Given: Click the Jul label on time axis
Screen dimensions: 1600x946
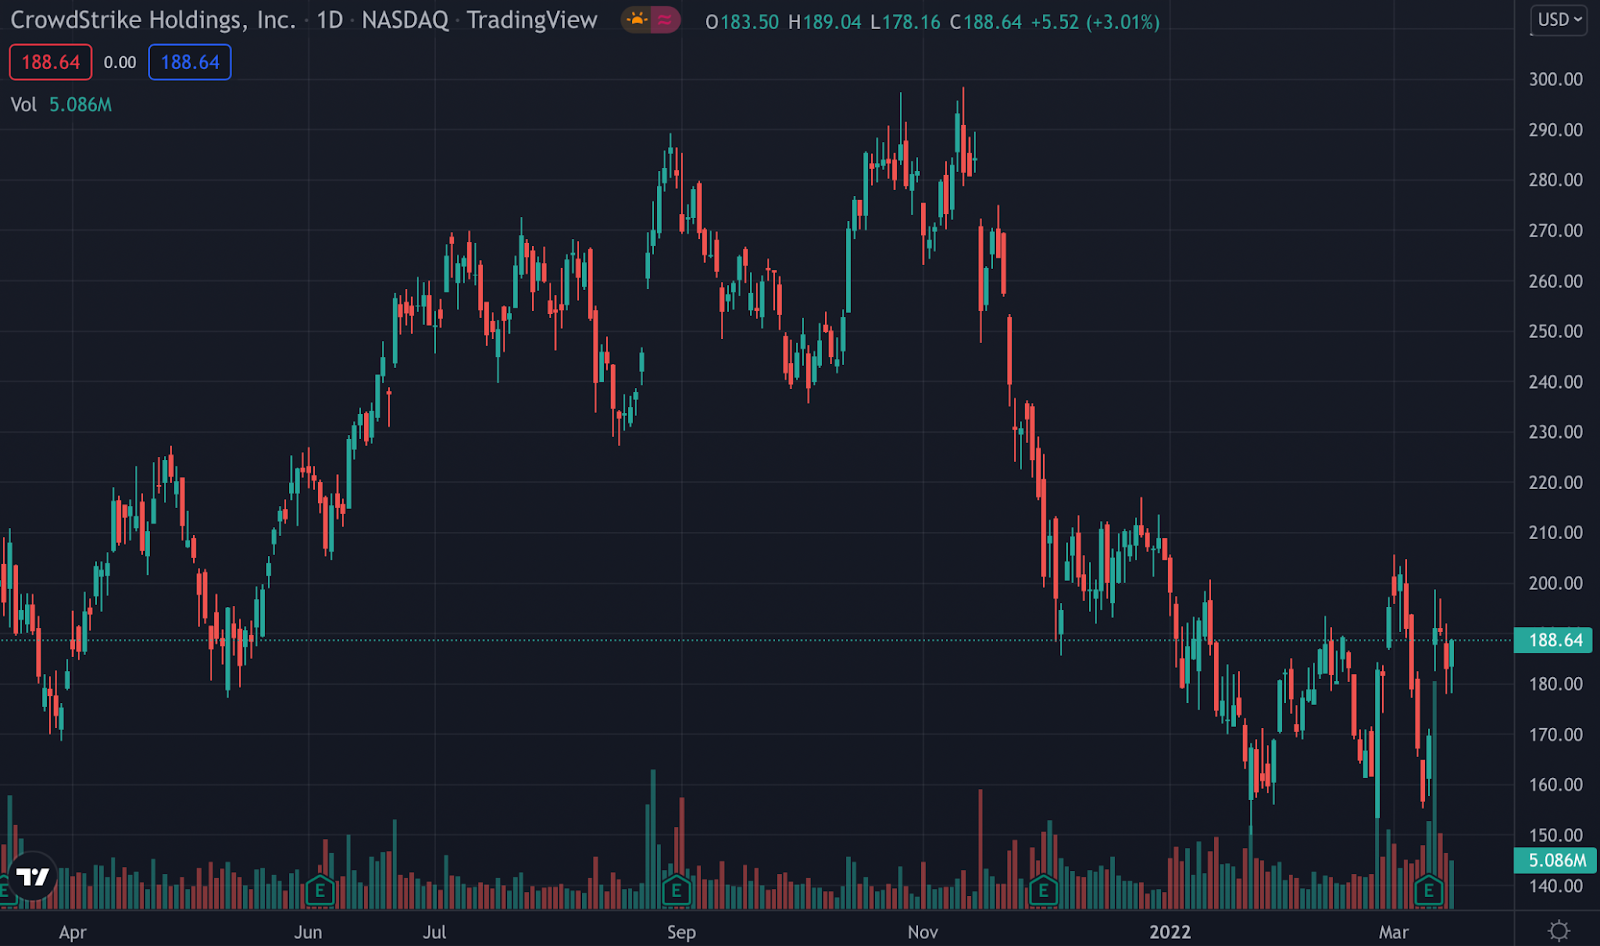Looking at the screenshot, I should (x=434, y=932).
